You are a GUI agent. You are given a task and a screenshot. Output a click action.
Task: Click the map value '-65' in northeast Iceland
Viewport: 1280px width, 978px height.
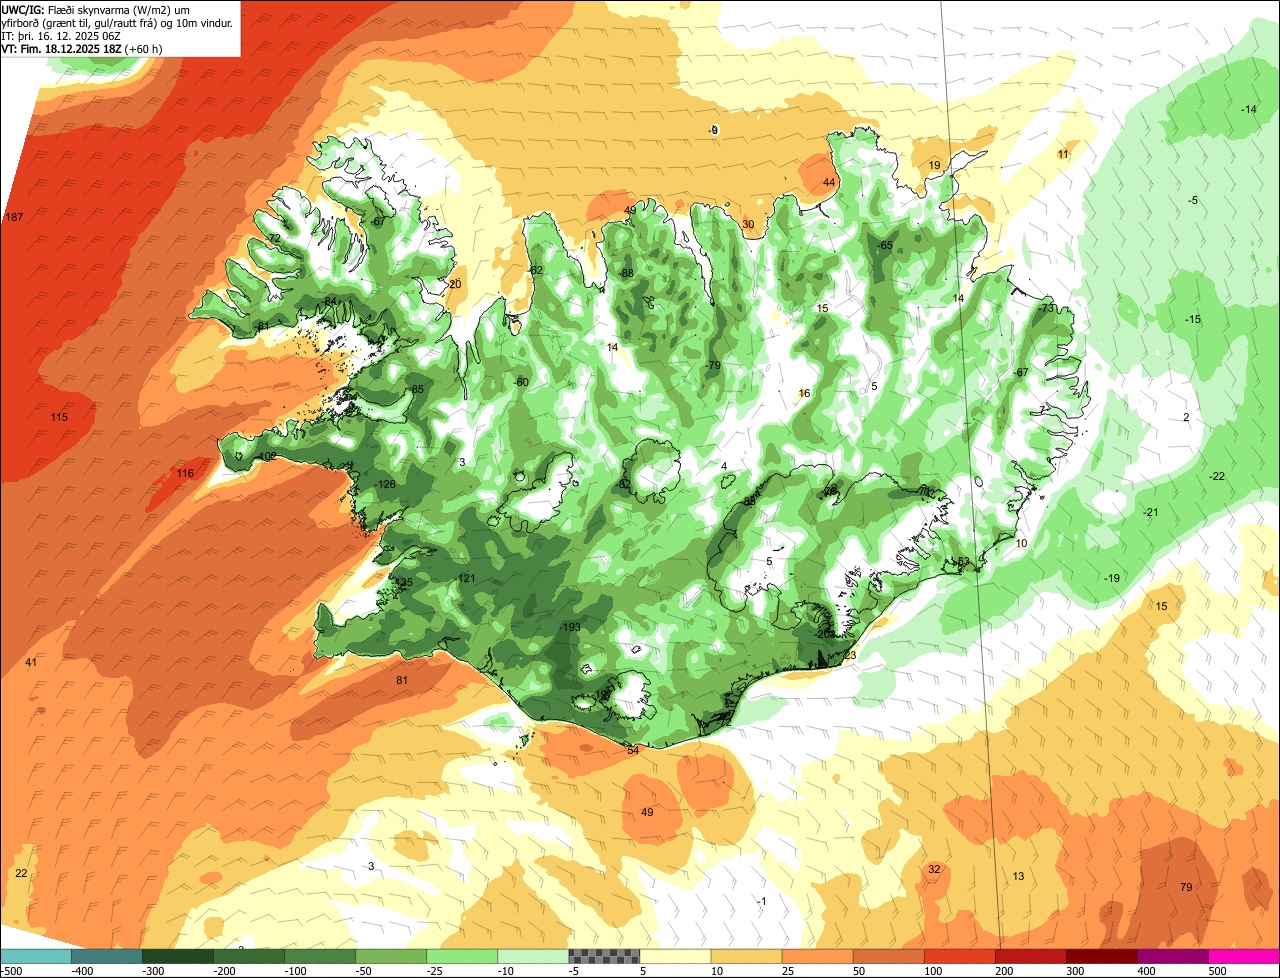coord(884,245)
